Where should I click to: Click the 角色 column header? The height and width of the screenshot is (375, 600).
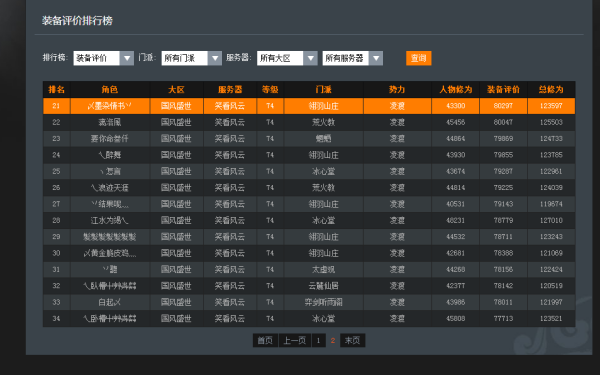click(110, 90)
